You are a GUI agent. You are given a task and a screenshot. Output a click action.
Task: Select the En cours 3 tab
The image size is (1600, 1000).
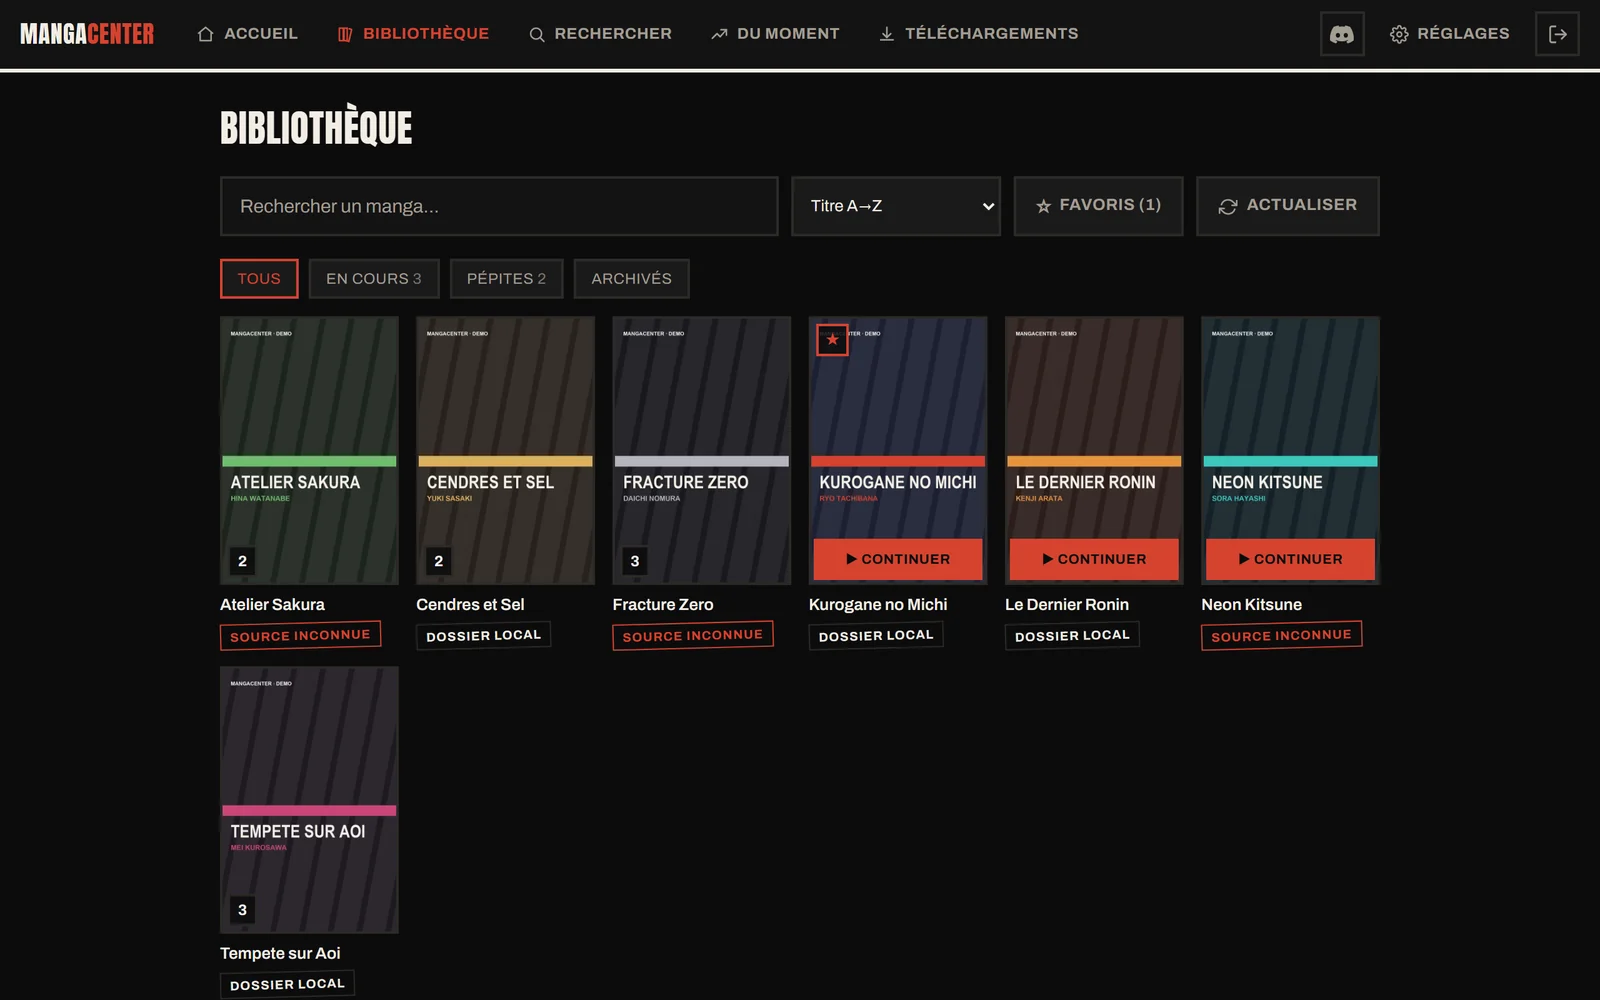[374, 279]
